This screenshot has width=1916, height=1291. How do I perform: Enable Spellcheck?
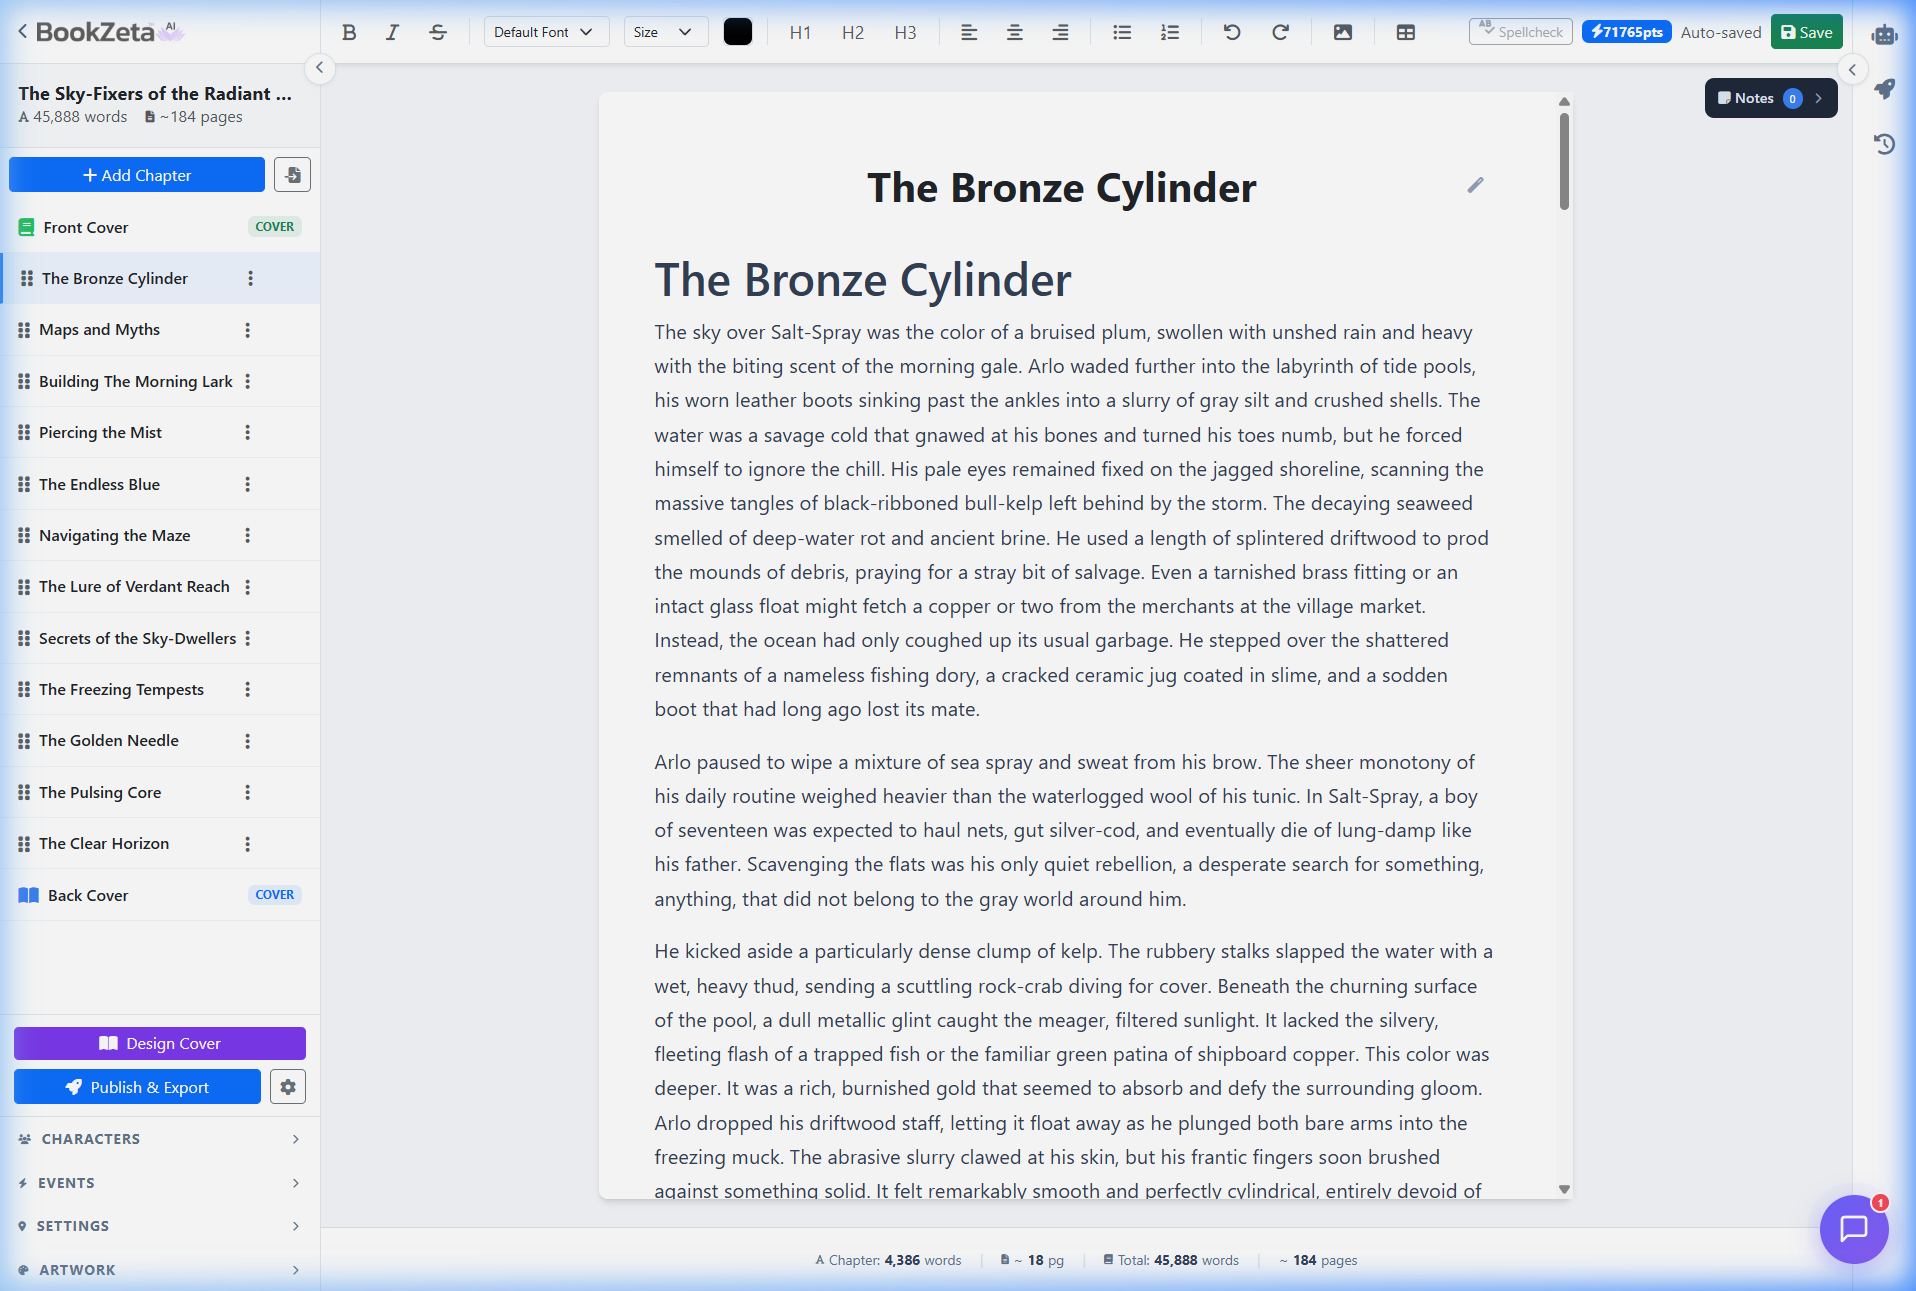click(x=1519, y=31)
